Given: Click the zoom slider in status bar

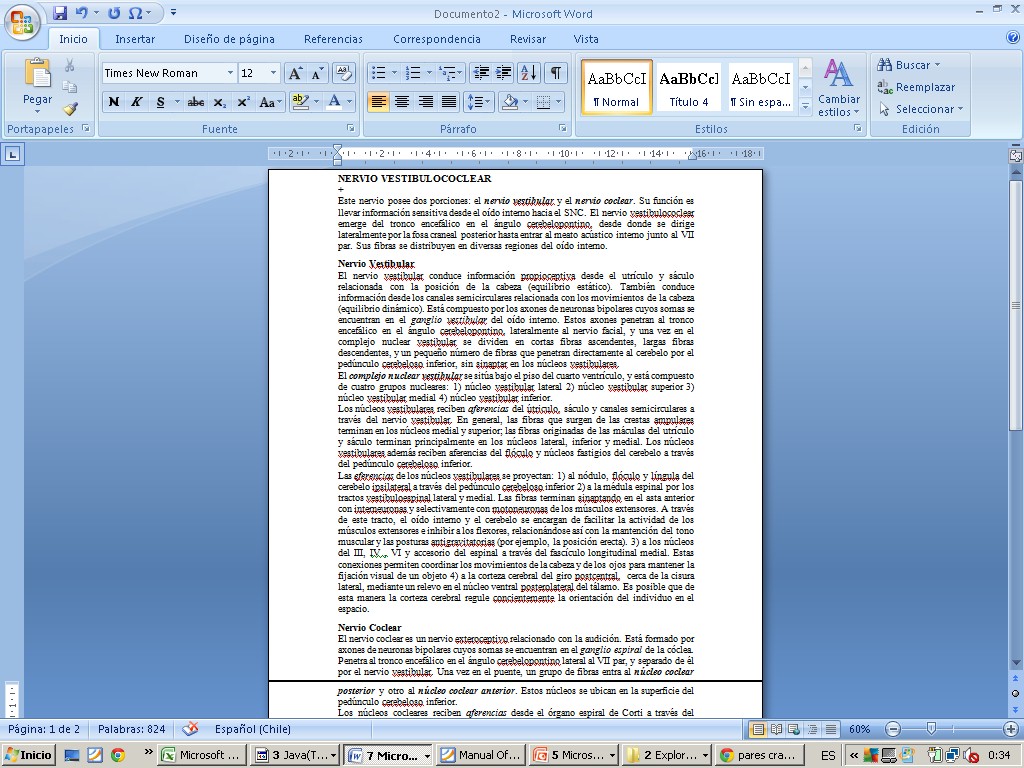Looking at the screenshot, I should (931, 729).
